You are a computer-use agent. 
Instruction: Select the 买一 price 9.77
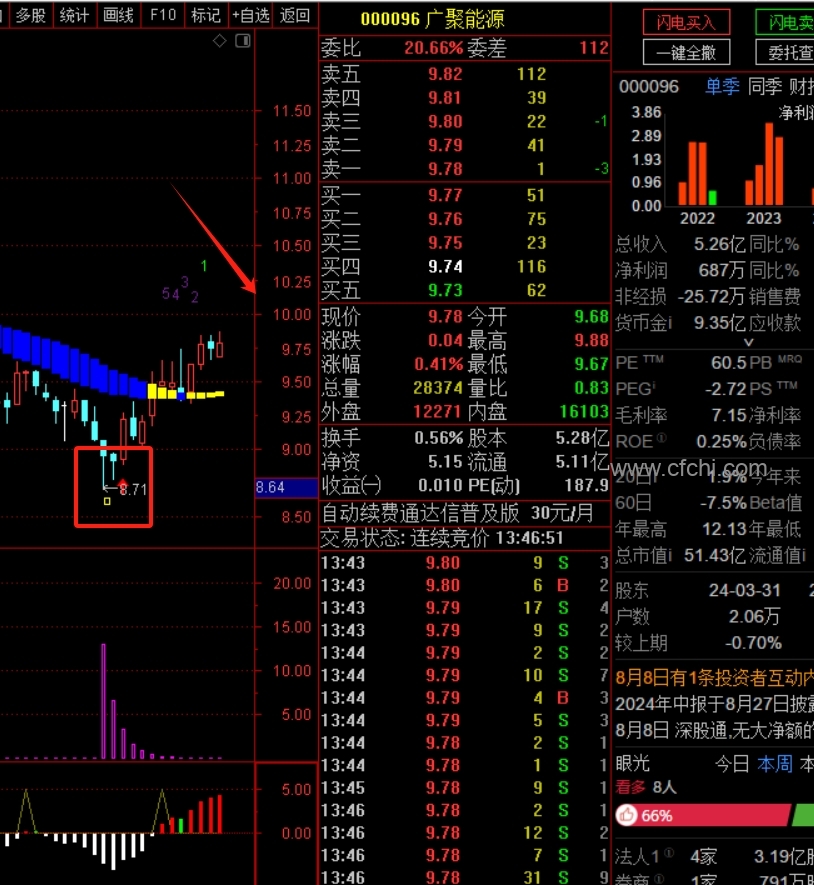445,195
